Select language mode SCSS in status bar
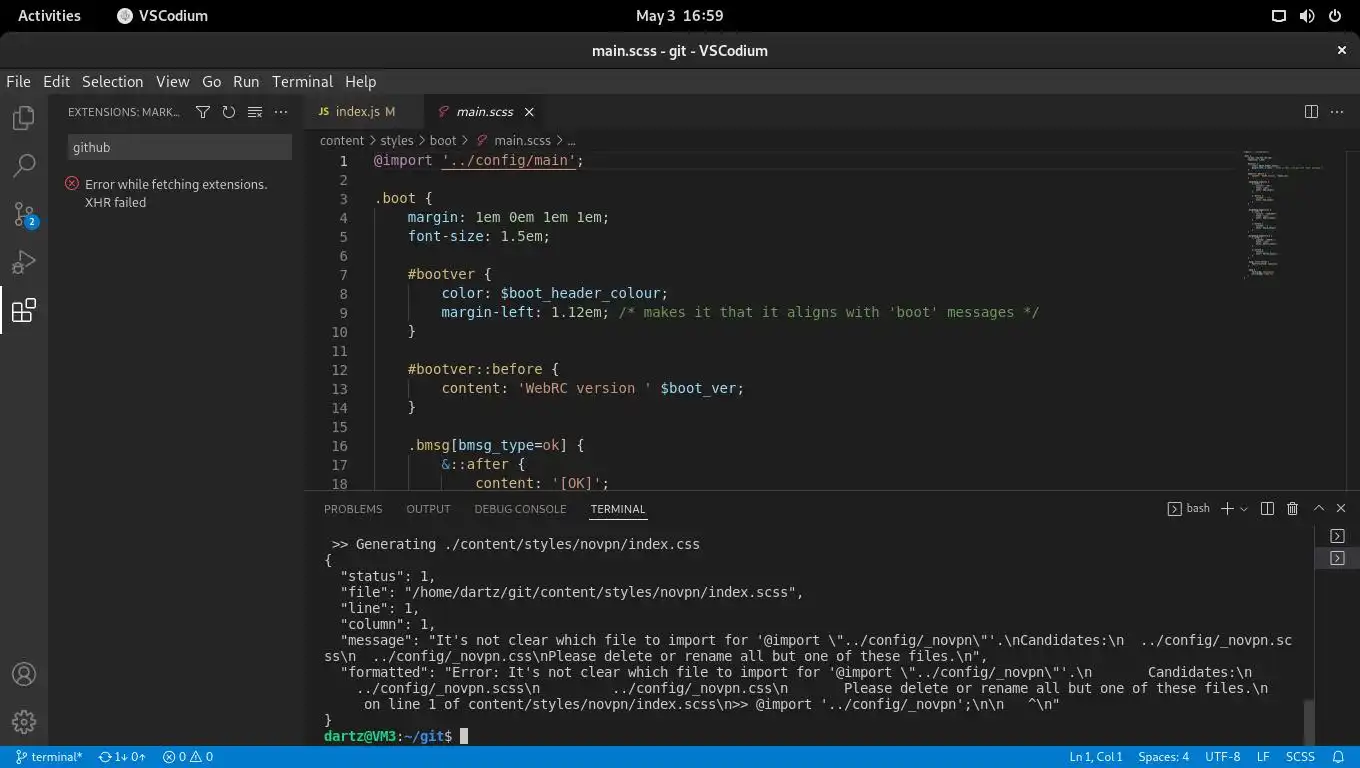This screenshot has width=1360, height=768. coord(1300,757)
